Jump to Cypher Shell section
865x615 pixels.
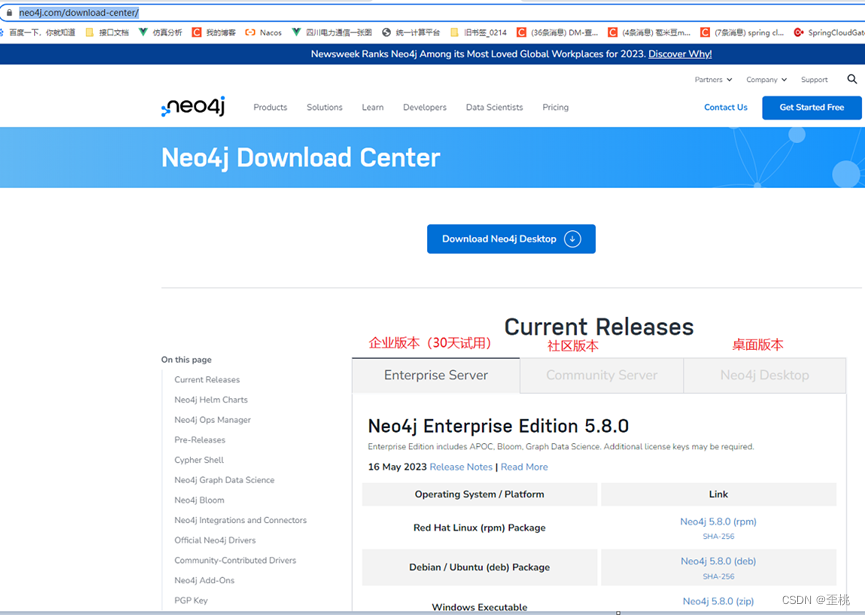point(199,459)
